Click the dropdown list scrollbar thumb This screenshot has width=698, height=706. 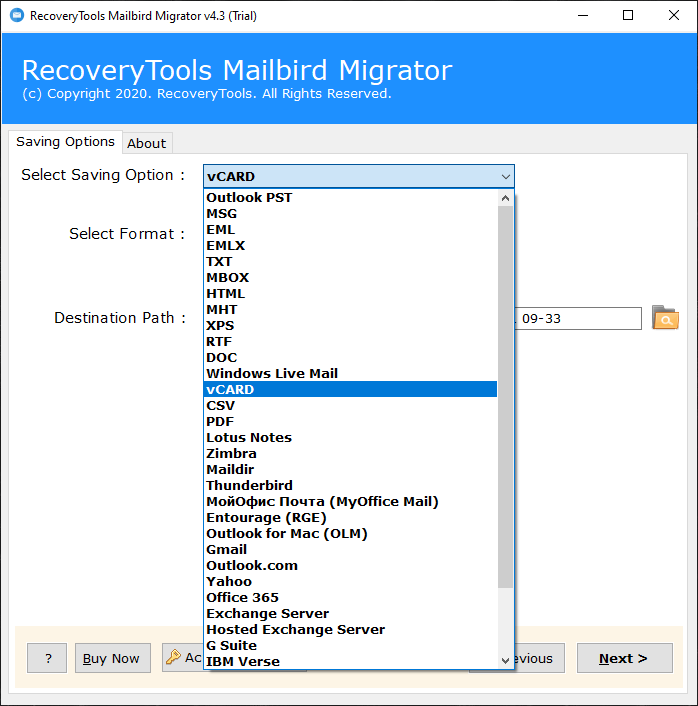[505, 397]
